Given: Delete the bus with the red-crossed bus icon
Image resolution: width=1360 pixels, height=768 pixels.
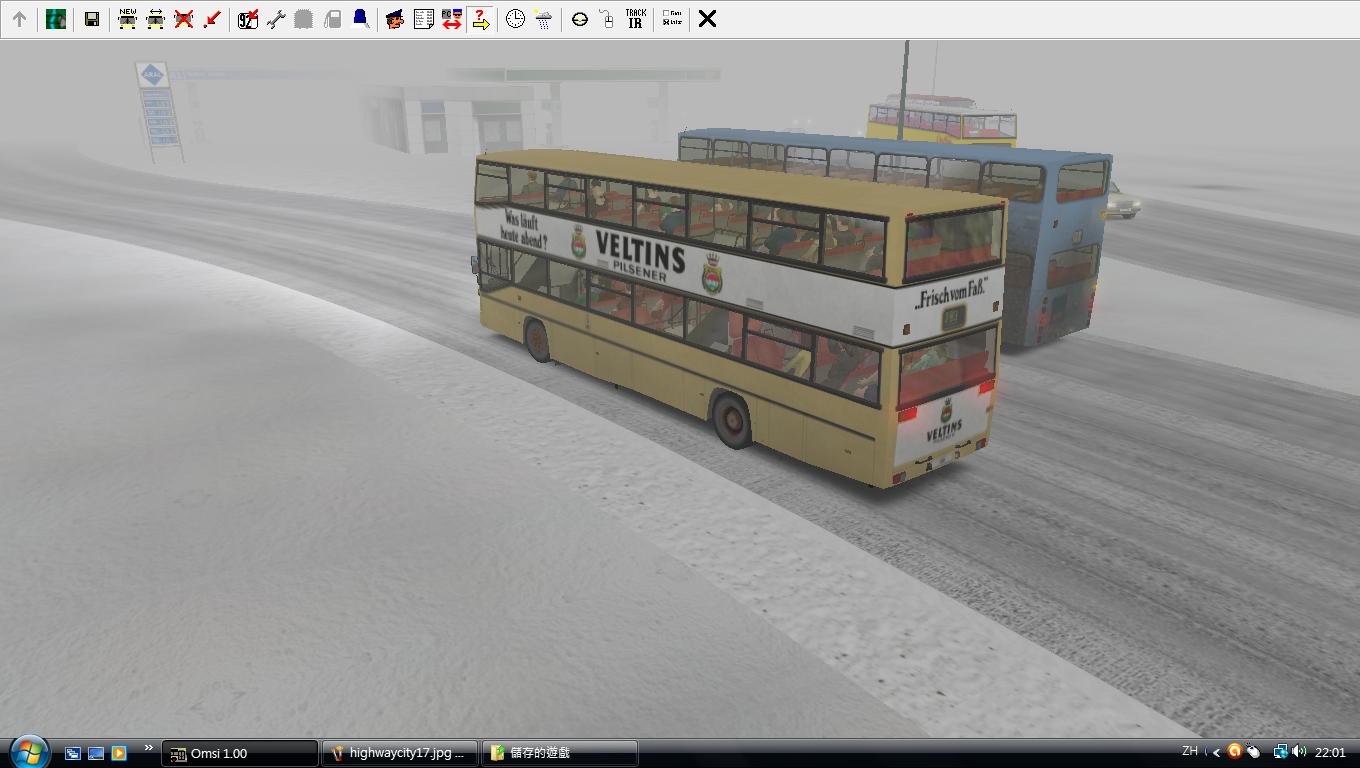Looking at the screenshot, I should pyautogui.click(x=183, y=19).
